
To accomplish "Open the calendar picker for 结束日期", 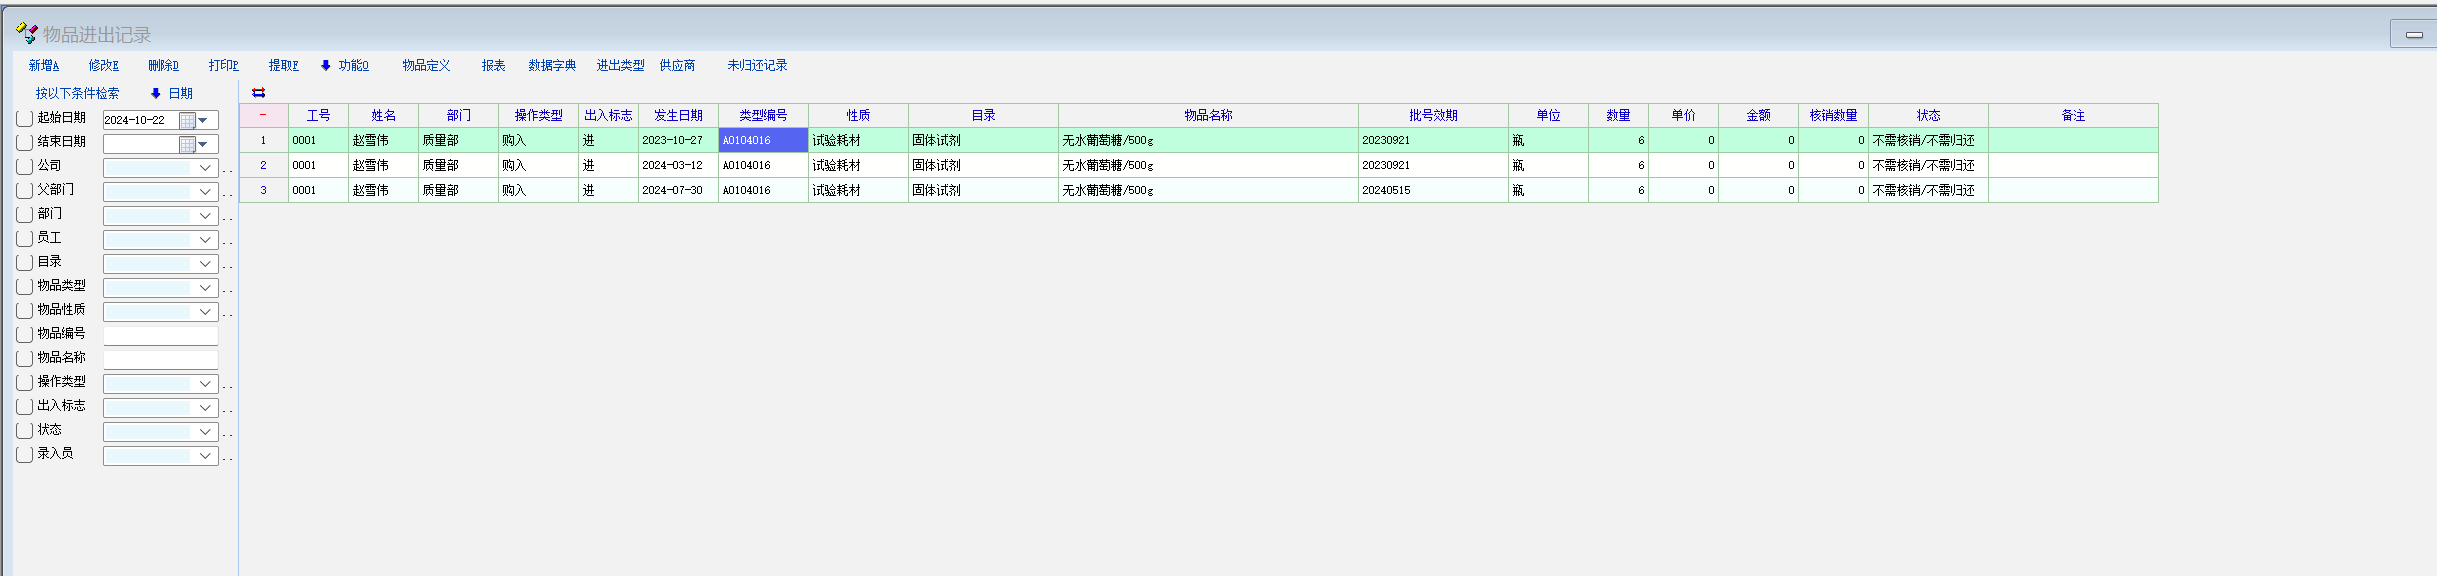I will tap(187, 144).
